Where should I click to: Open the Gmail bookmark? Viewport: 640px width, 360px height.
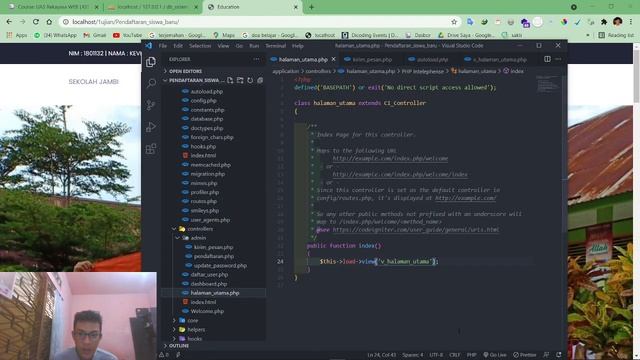pyautogui.click(x=95, y=36)
